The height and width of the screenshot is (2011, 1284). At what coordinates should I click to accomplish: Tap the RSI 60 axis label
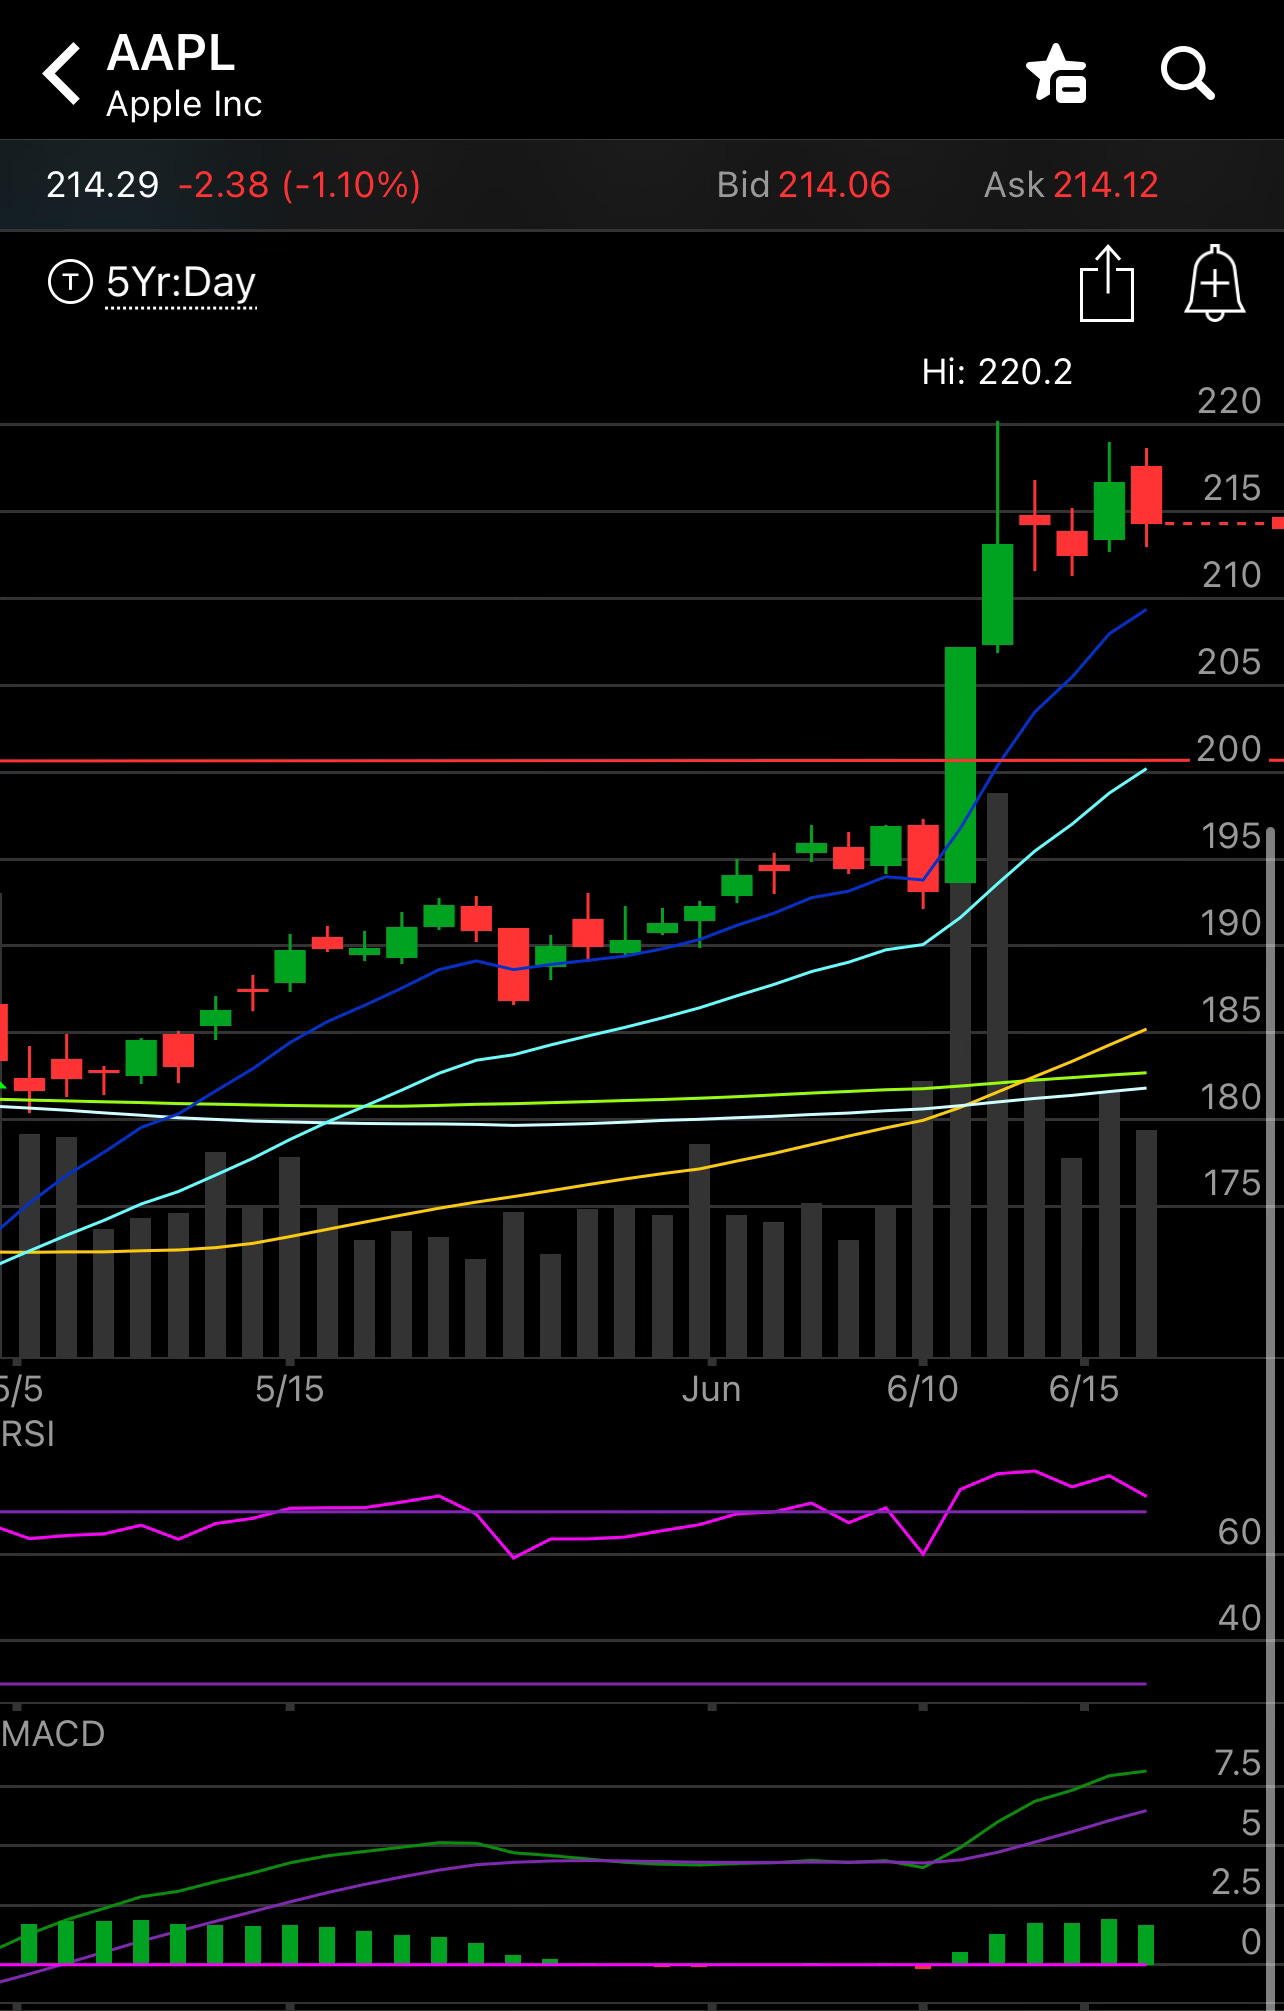pos(1239,1532)
